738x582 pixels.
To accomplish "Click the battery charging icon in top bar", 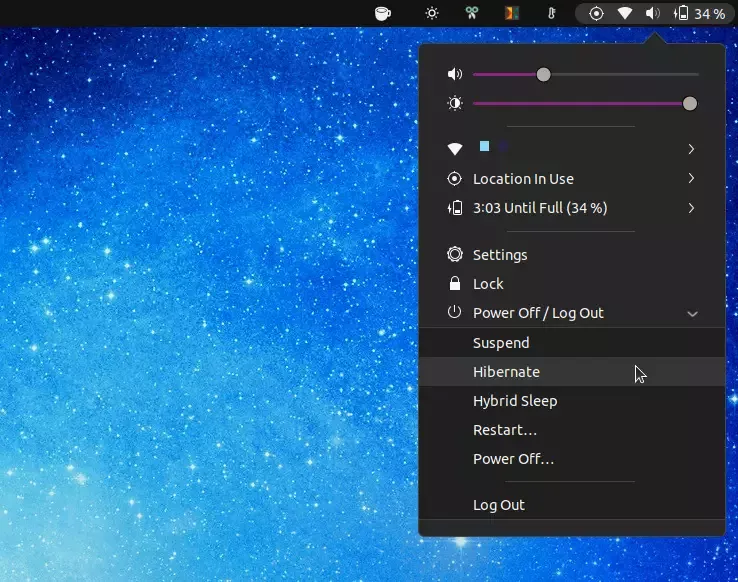I will coord(681,13).
